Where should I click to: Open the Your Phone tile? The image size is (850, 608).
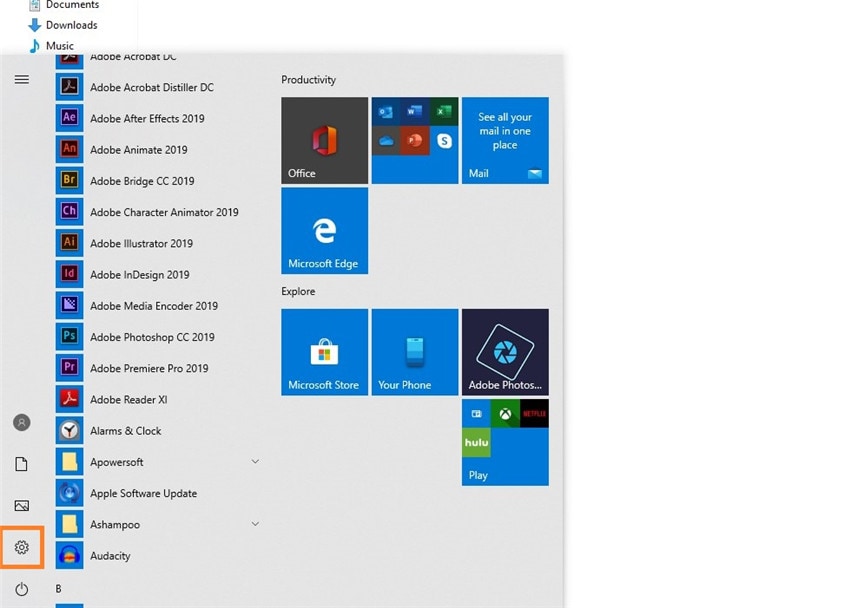[415, 352]
